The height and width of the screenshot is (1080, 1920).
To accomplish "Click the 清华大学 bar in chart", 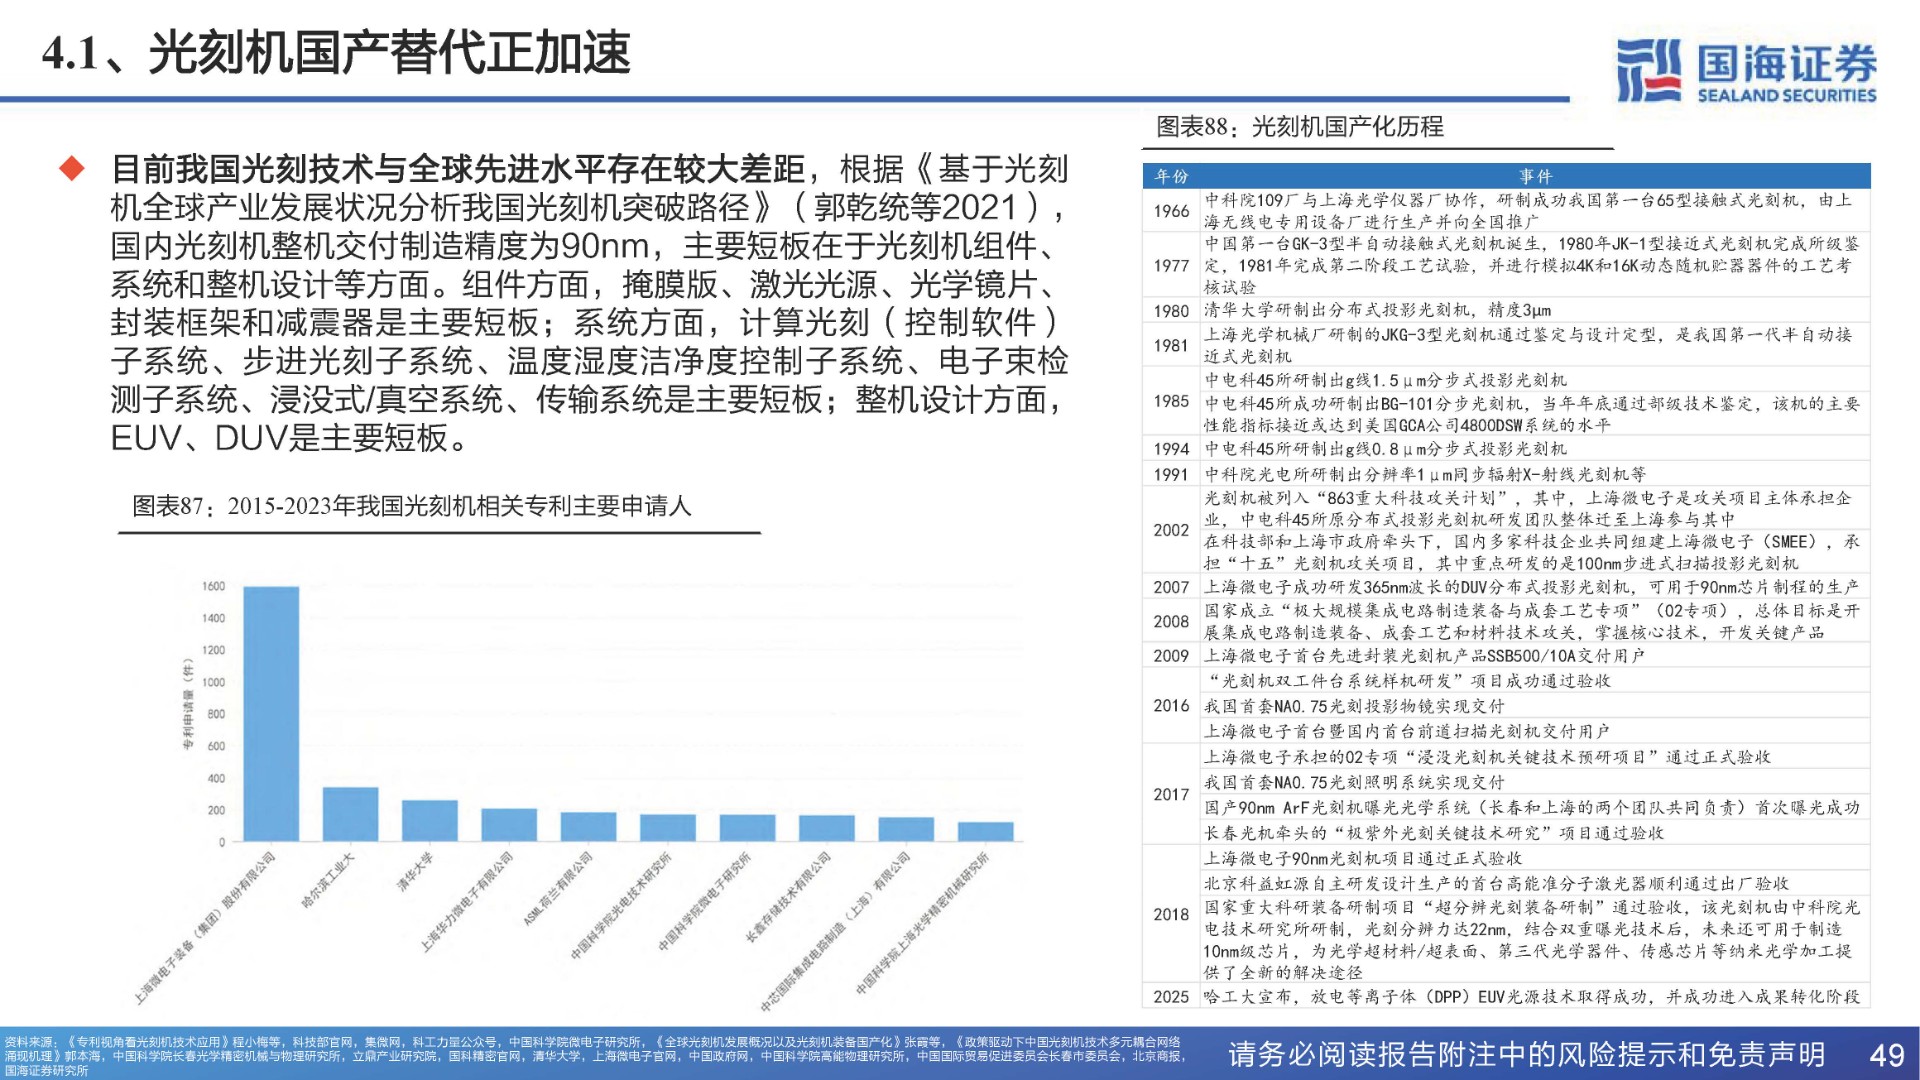I will (429, 819).
